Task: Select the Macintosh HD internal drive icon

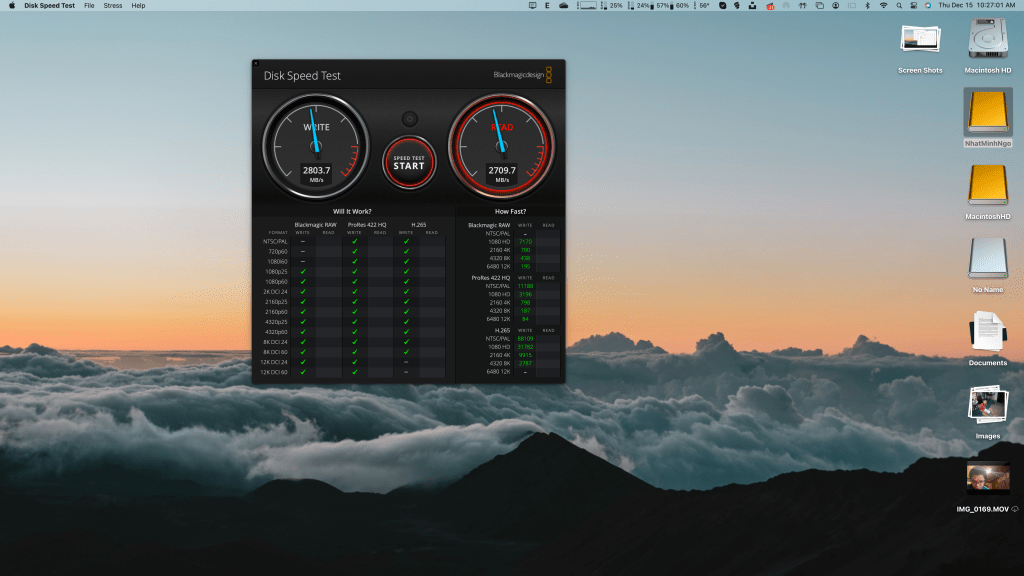Action: 988,42
